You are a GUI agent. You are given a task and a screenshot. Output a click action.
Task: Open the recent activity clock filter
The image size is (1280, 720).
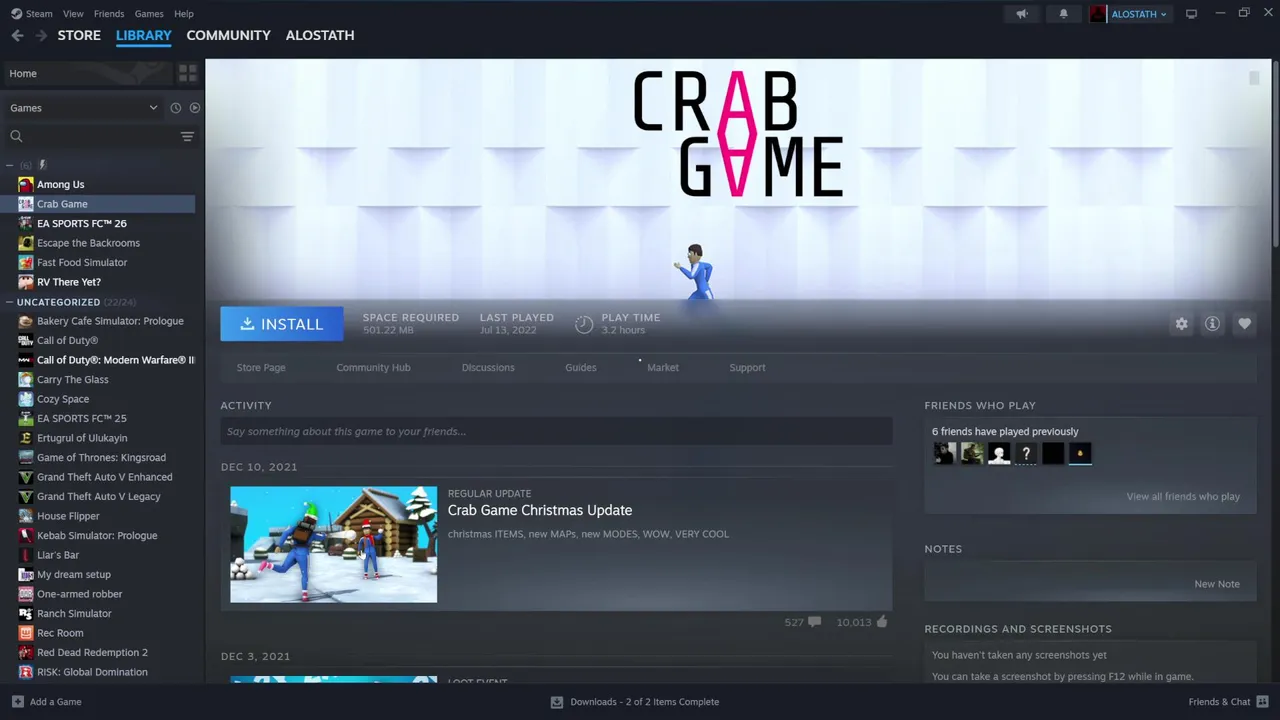pos(175,108)
